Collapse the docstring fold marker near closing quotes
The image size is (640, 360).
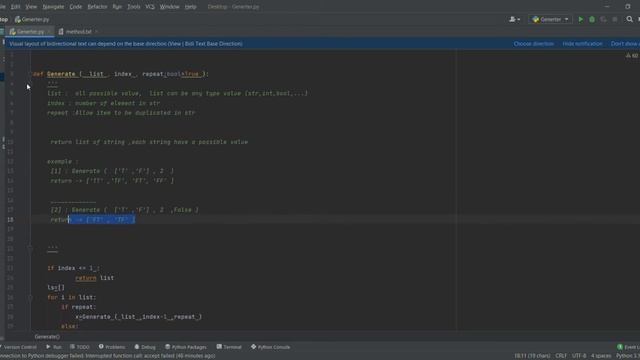pos(30,248)
